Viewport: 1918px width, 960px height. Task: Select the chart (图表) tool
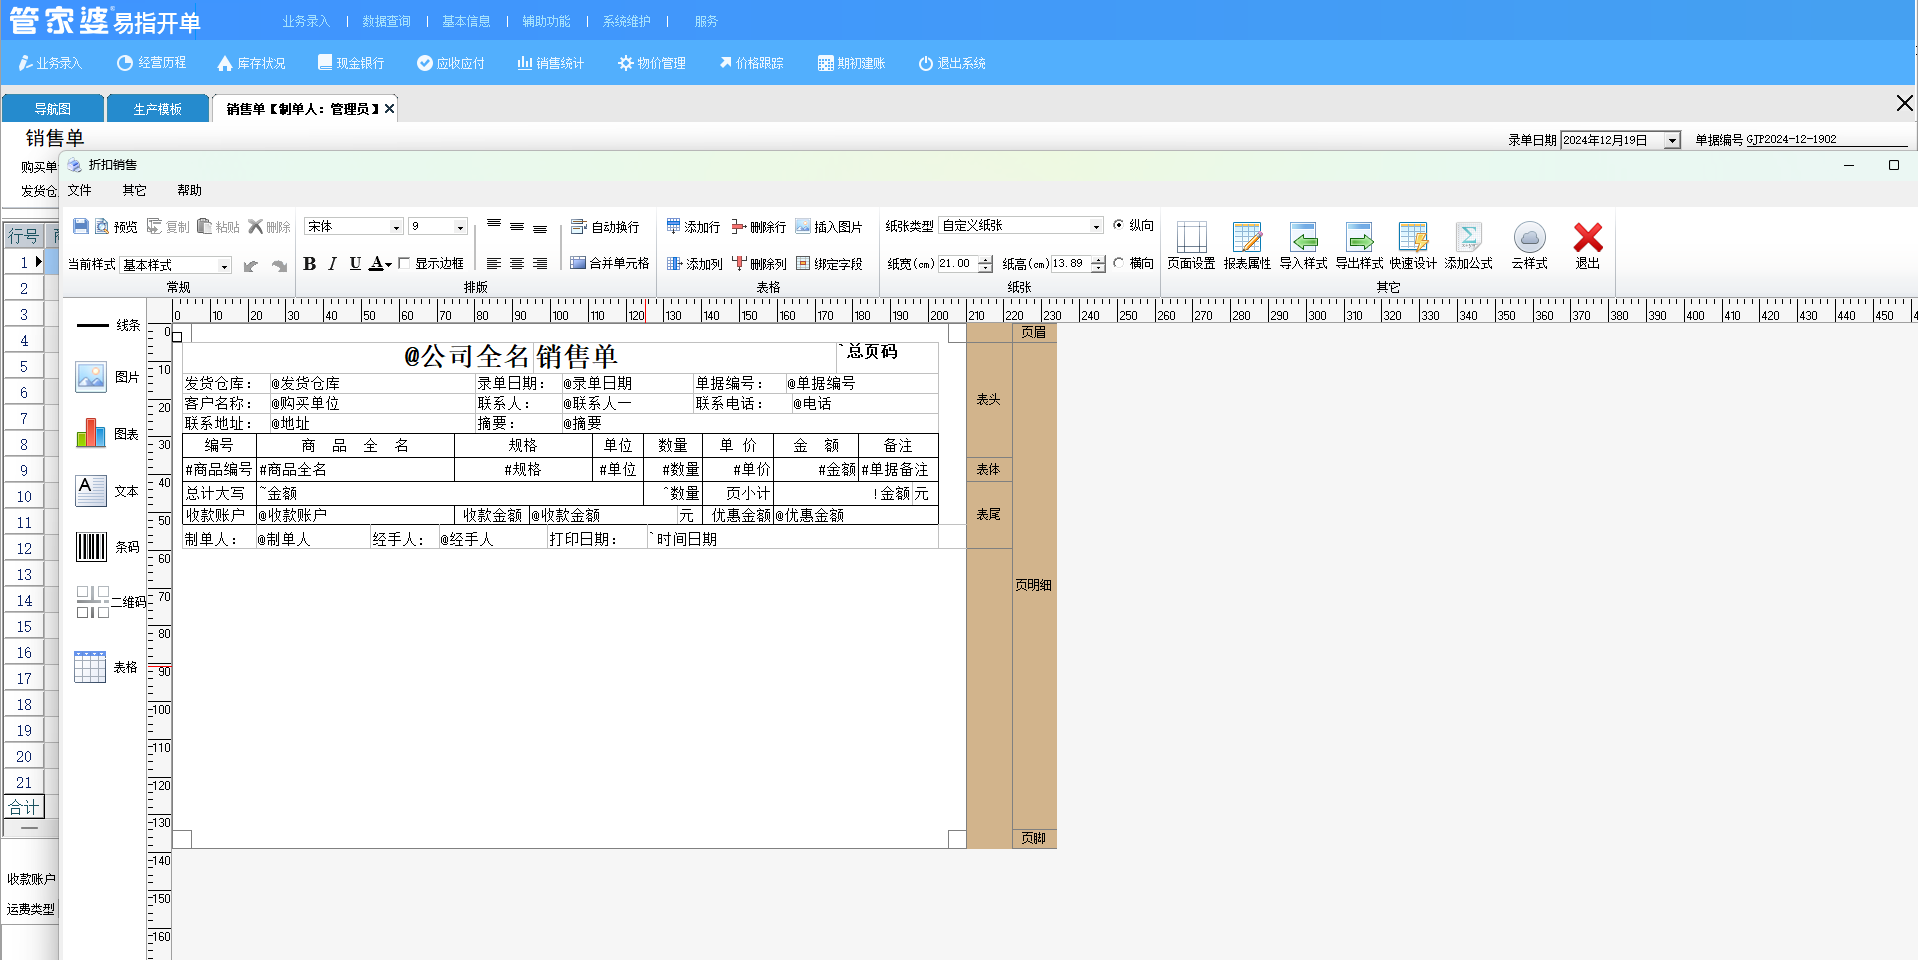tap(108, 433)
